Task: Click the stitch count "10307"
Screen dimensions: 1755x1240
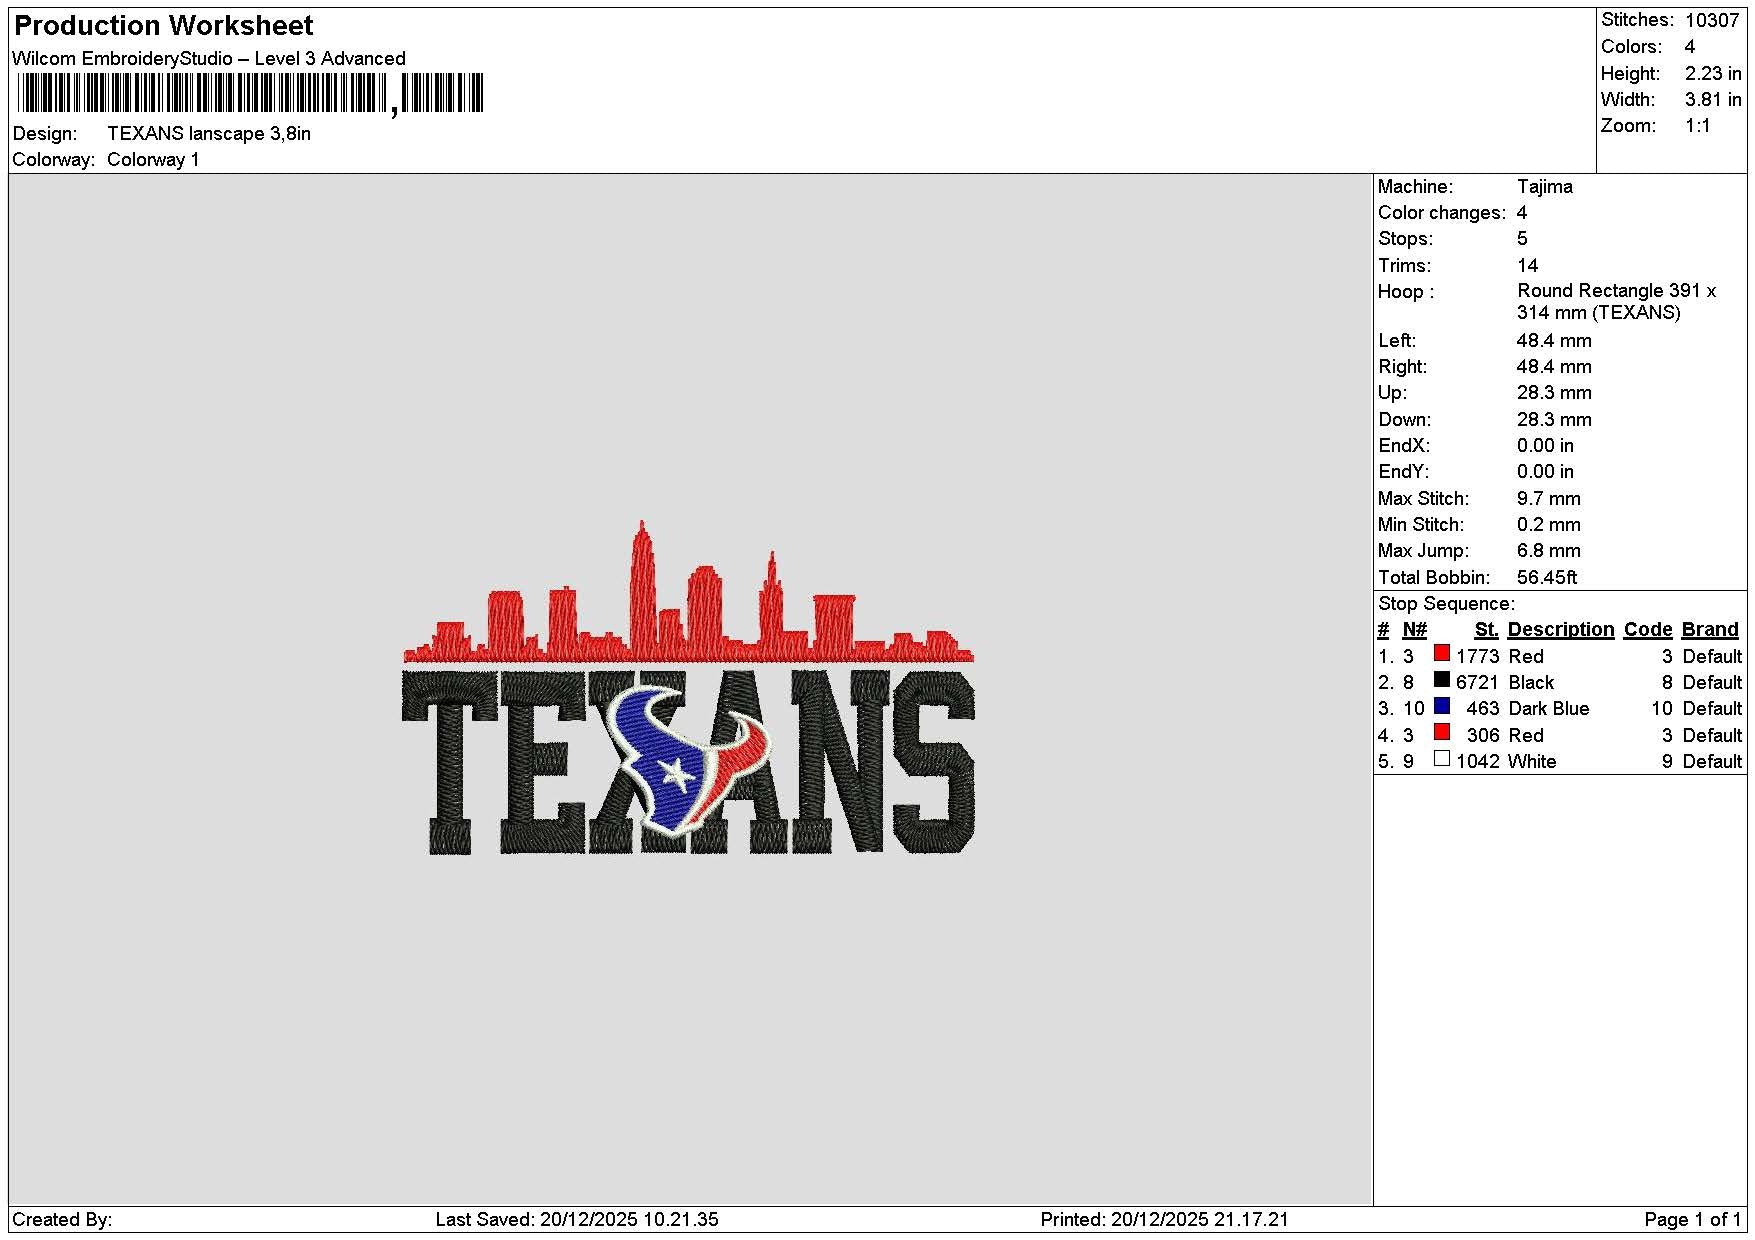Action: pos(1712,20)
